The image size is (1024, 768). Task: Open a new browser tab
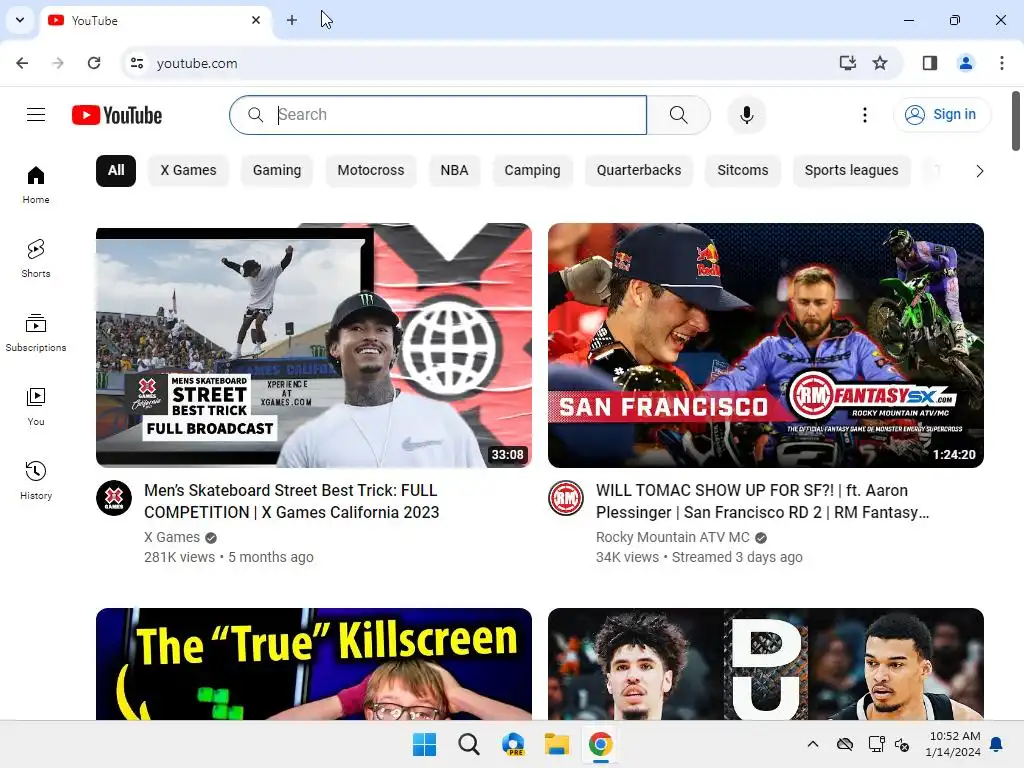[292, 20]
